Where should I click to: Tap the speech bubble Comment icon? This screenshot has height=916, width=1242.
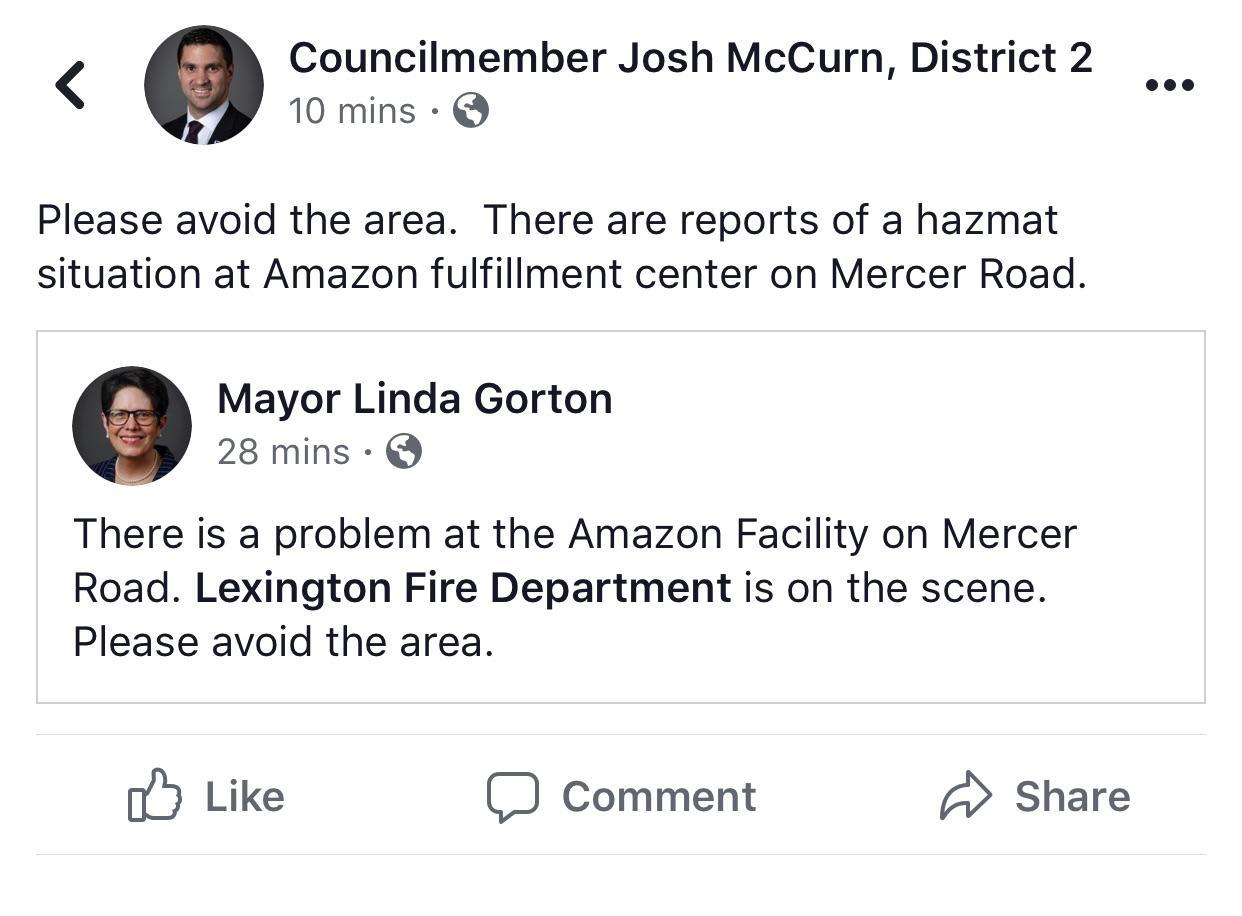point(513,797)
